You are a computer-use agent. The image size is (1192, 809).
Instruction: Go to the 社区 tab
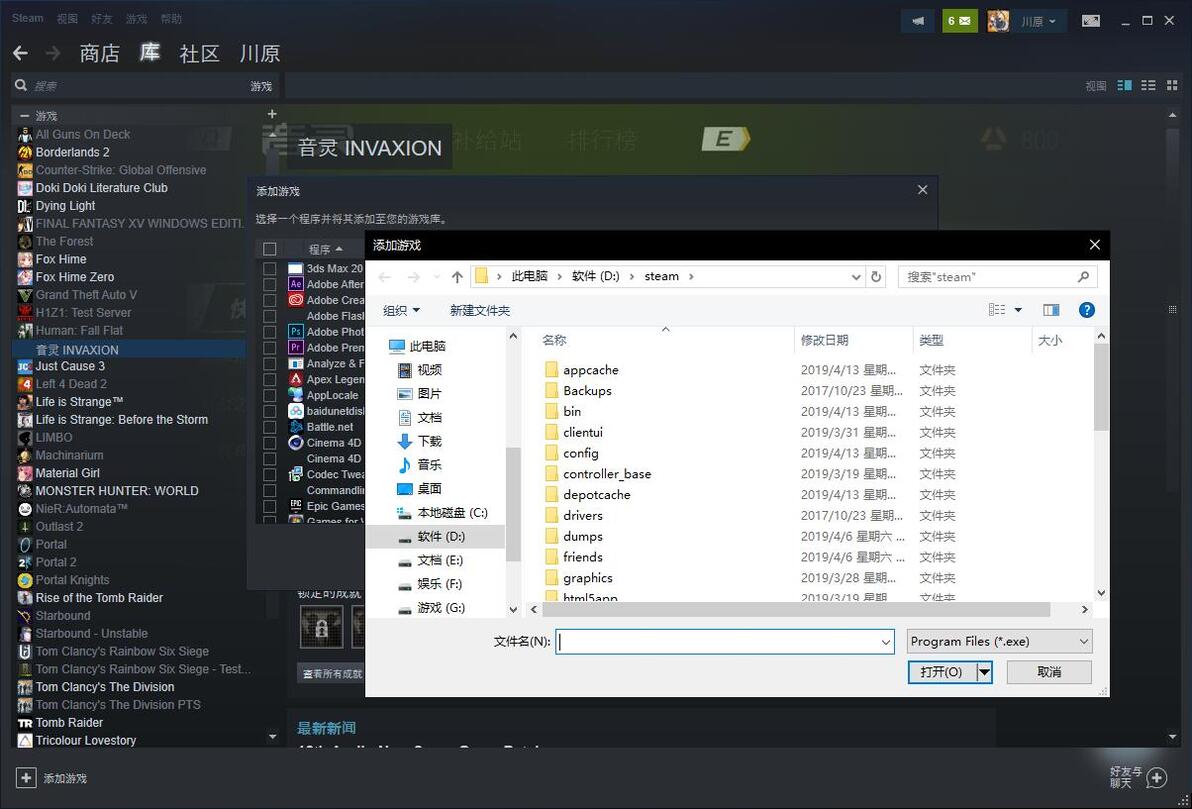click(199, 53)
